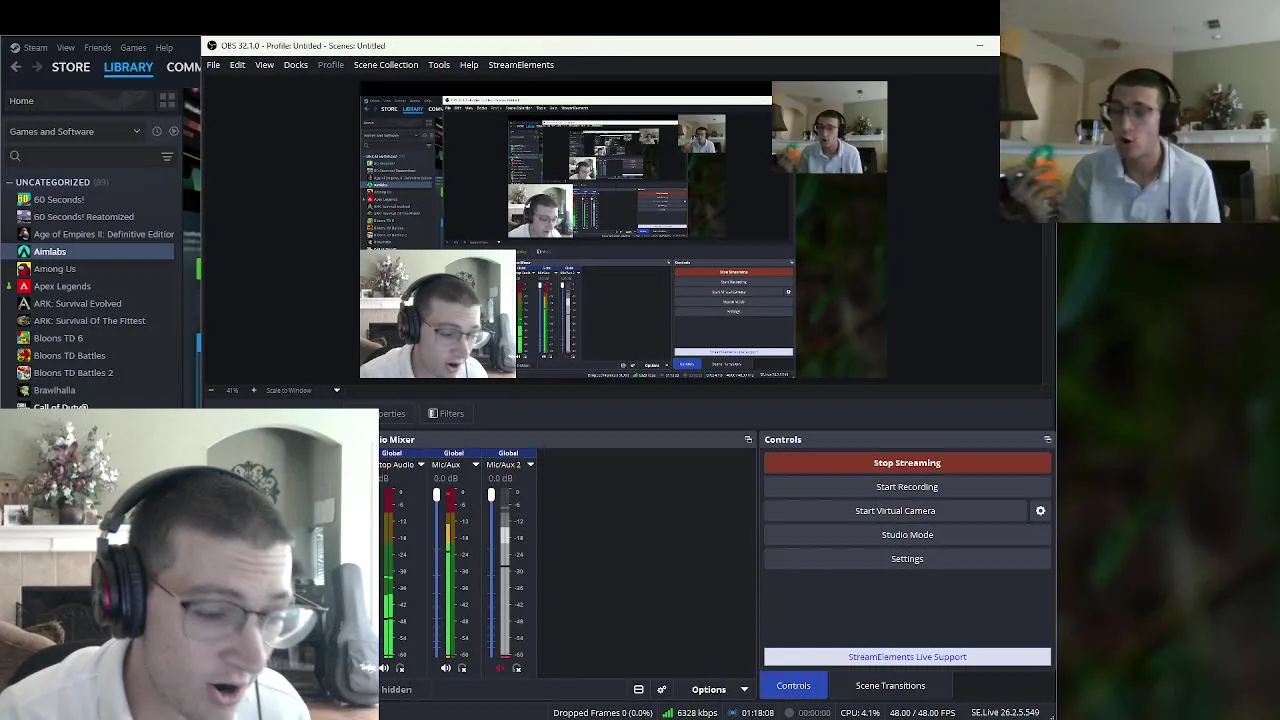This screenshot has width=1280, height=720.
Task: Click the Among Us game icon
Action: (x=24, y=269)
